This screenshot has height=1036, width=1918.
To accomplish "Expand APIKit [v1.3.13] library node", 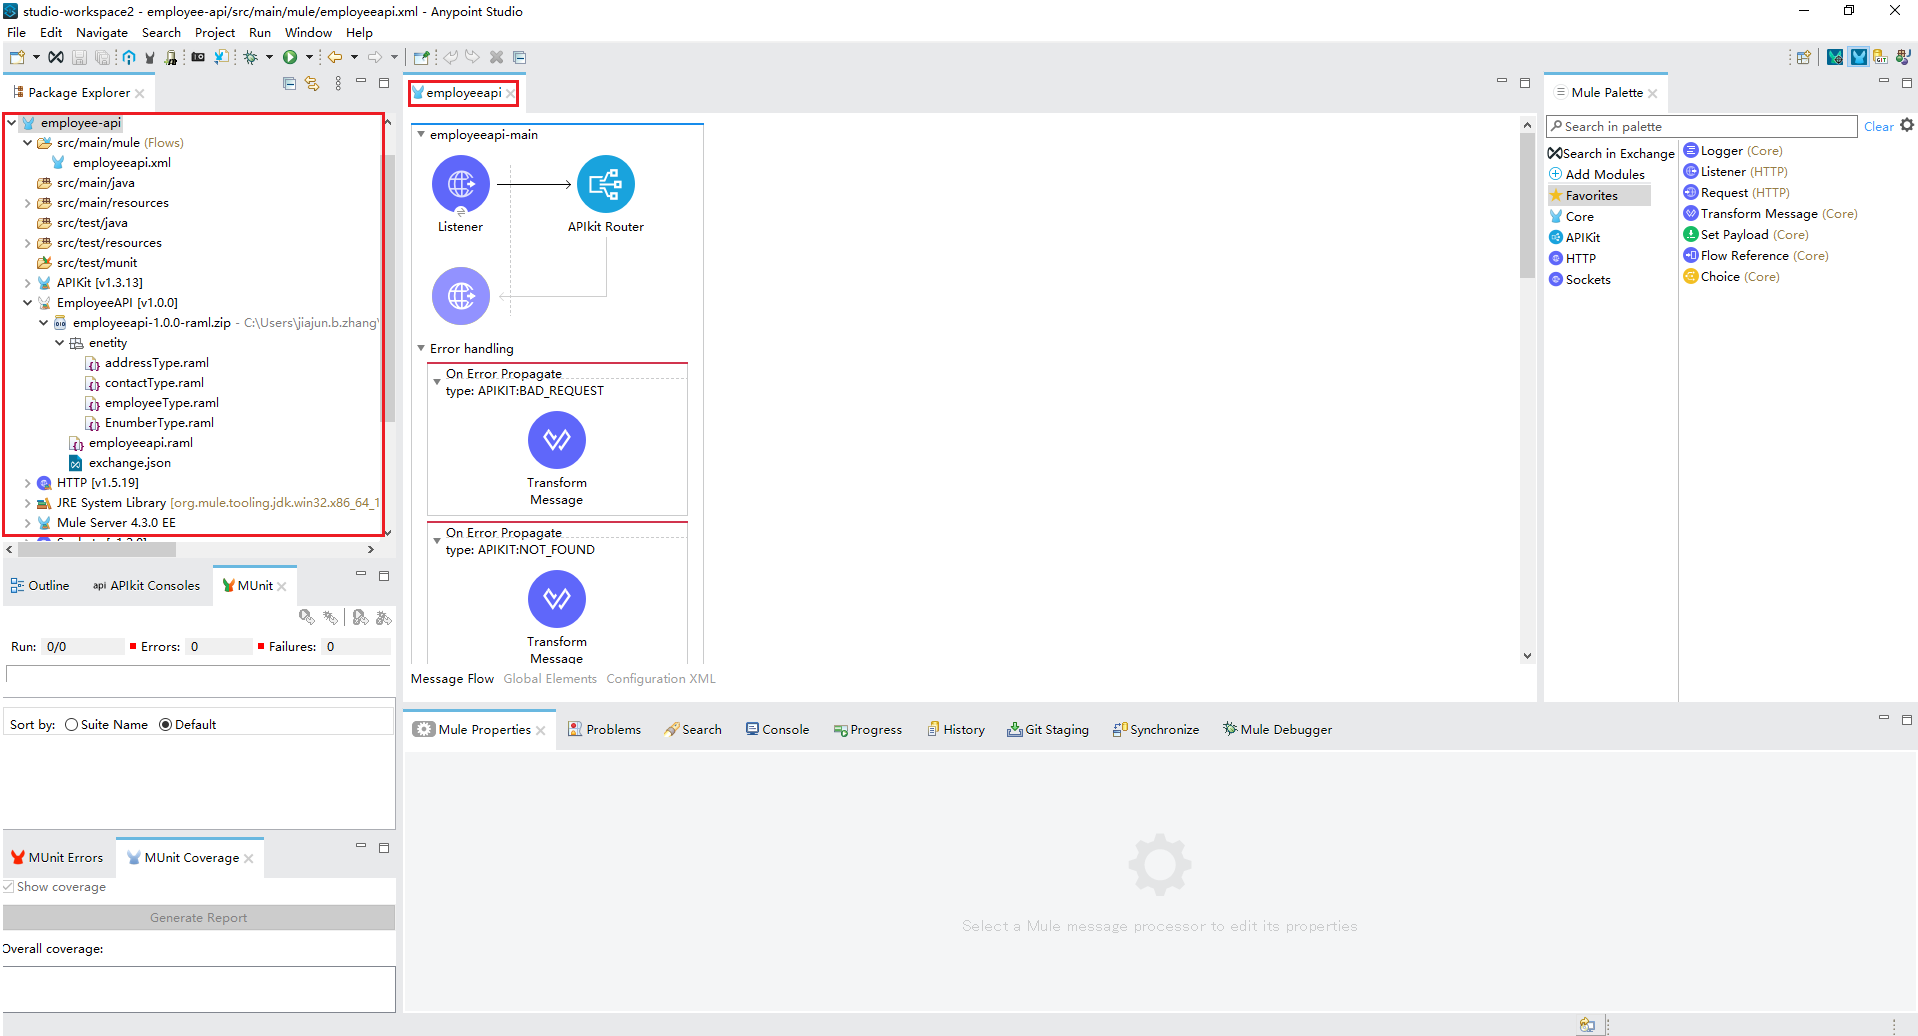I will pos(27,283).
